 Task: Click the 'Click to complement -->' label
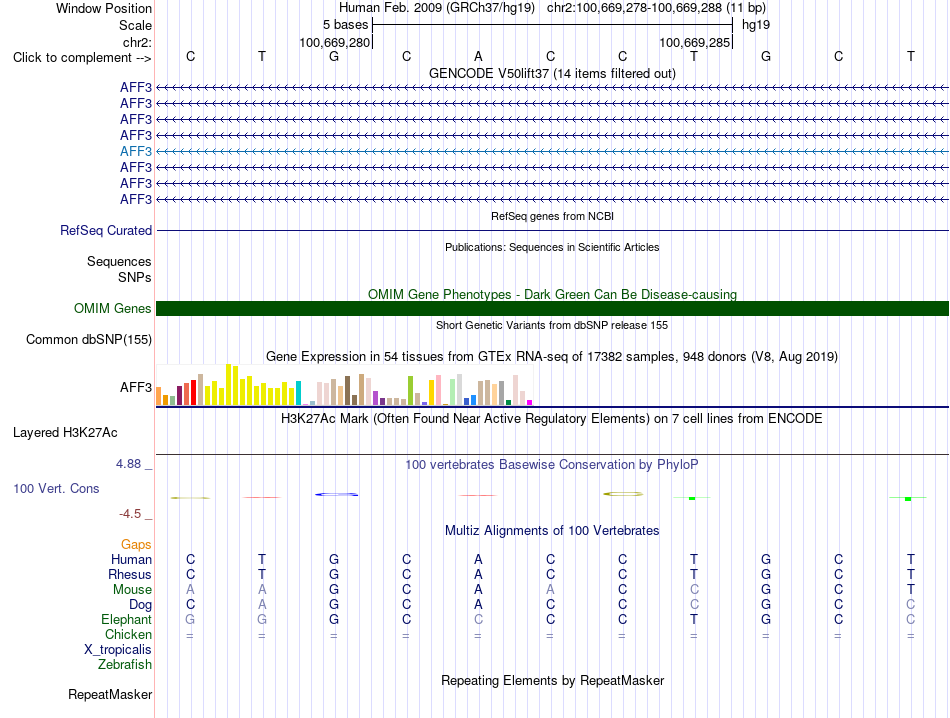82,58
